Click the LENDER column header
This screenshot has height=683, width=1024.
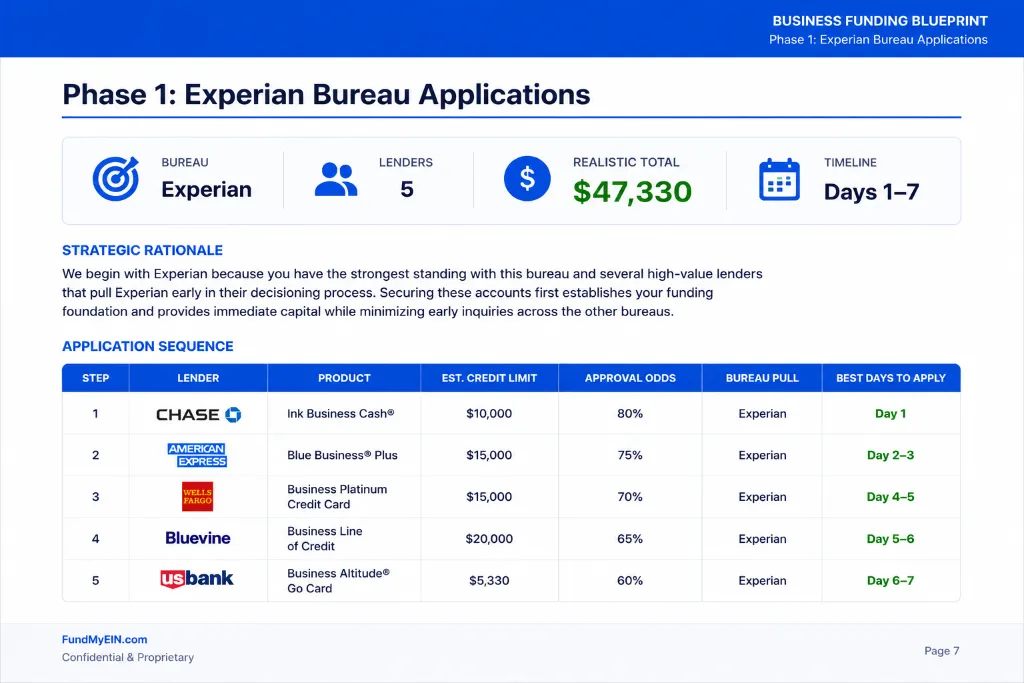tap(198, 378)
